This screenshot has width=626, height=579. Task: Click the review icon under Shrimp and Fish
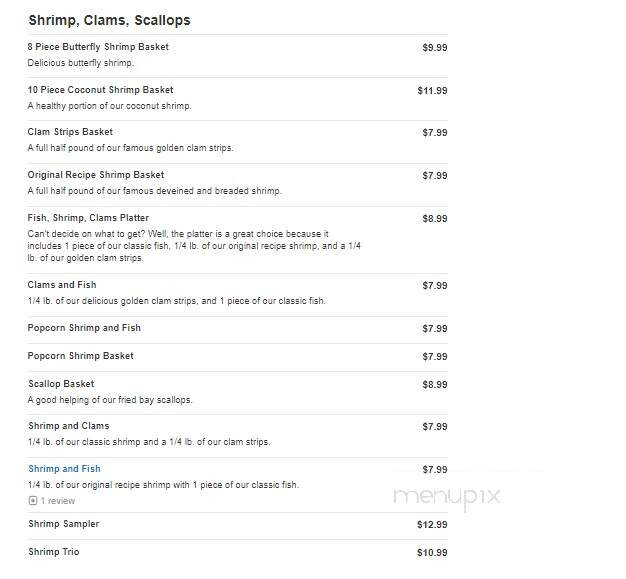point(33,501)
